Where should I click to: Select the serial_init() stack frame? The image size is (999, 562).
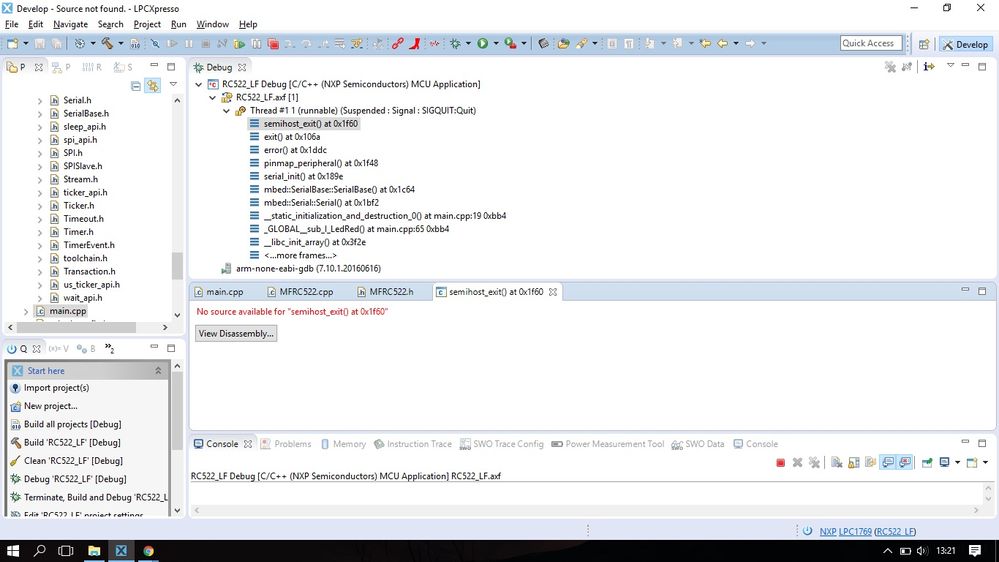coord(303,177)
